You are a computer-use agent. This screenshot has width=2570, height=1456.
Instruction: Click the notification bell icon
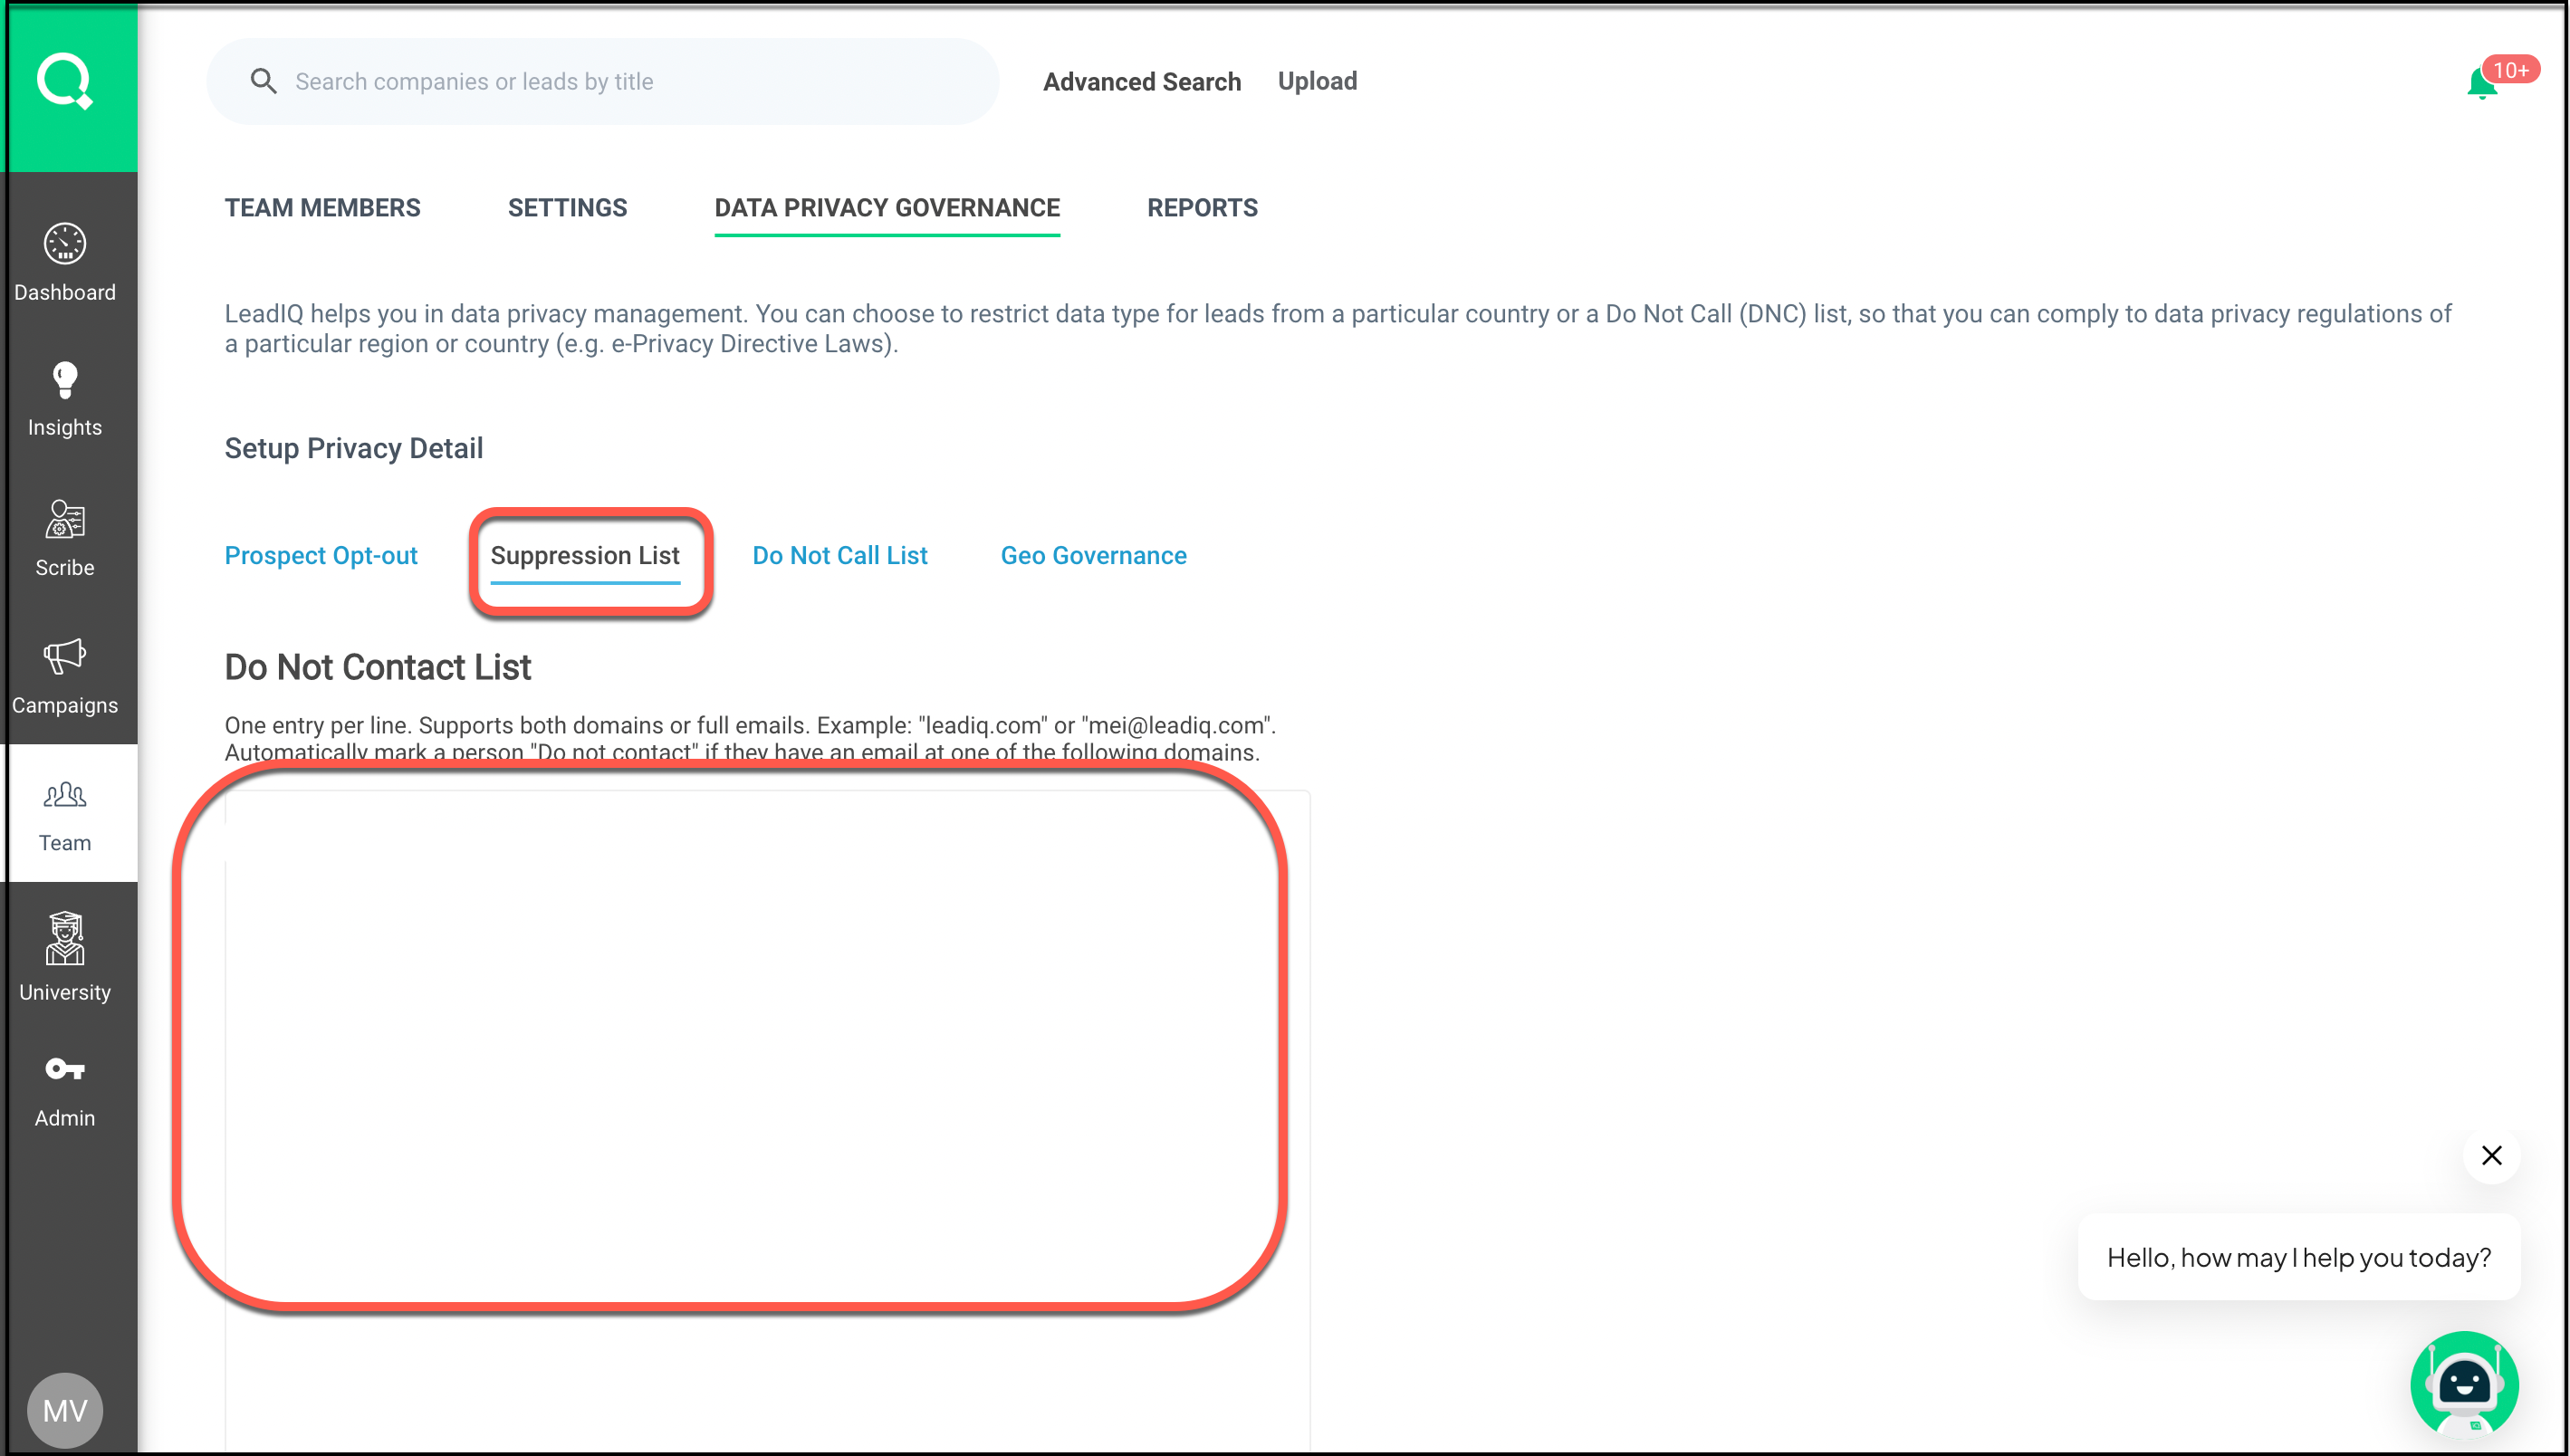click(x=2481, y=84)
